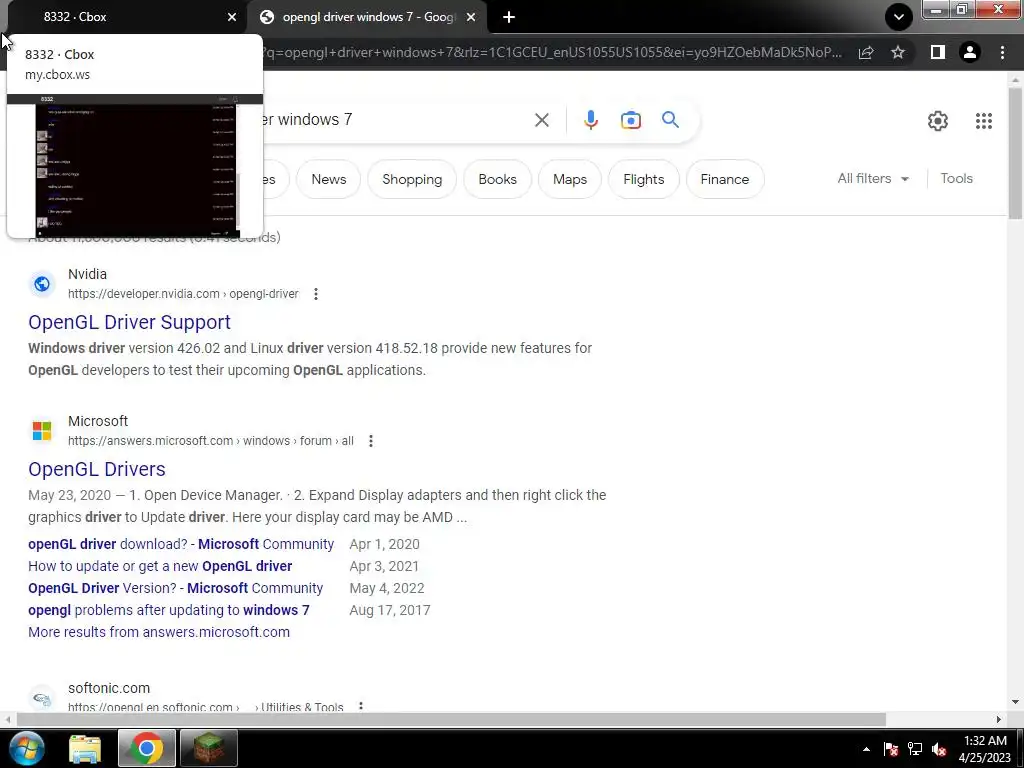Click the Cbox tab preview thumbnail
This screenshot has height=768, width=1024.
(x=135, y=167)
